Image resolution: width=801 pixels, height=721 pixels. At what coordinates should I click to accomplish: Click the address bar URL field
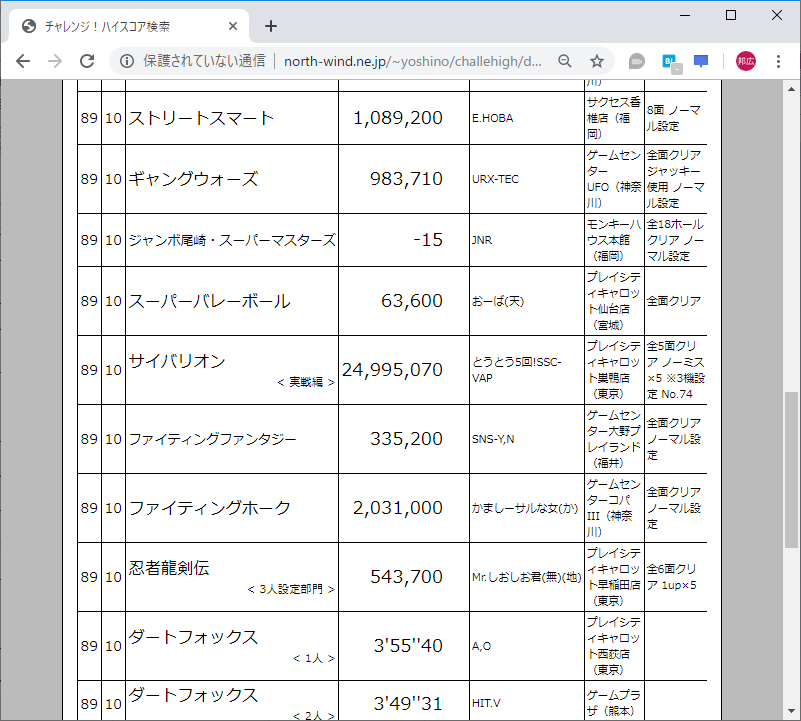click(x=400, y=61)
